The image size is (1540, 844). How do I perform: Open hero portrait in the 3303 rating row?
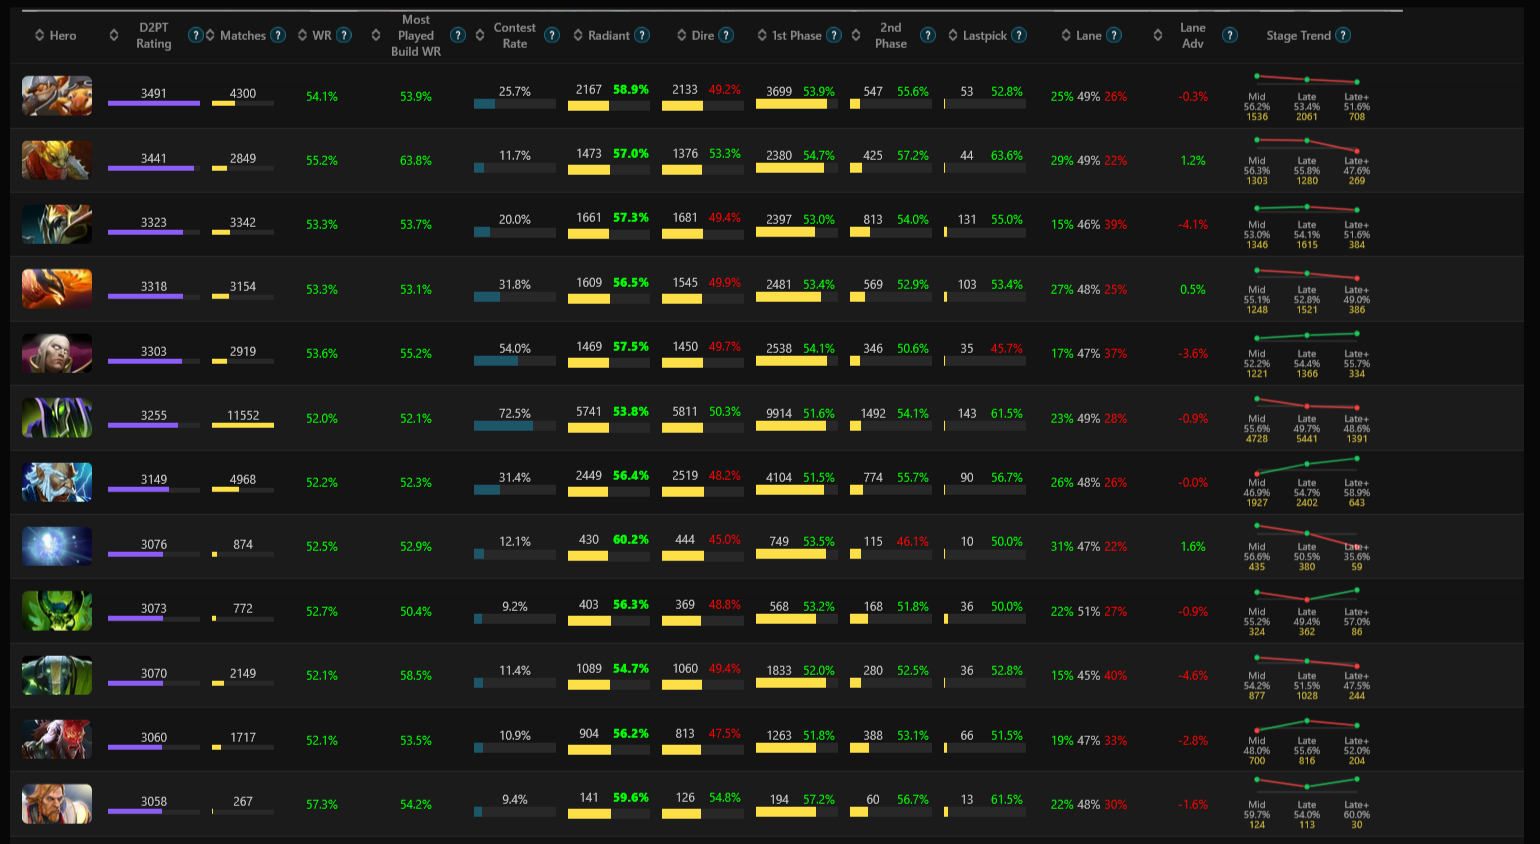coord(57,353)
